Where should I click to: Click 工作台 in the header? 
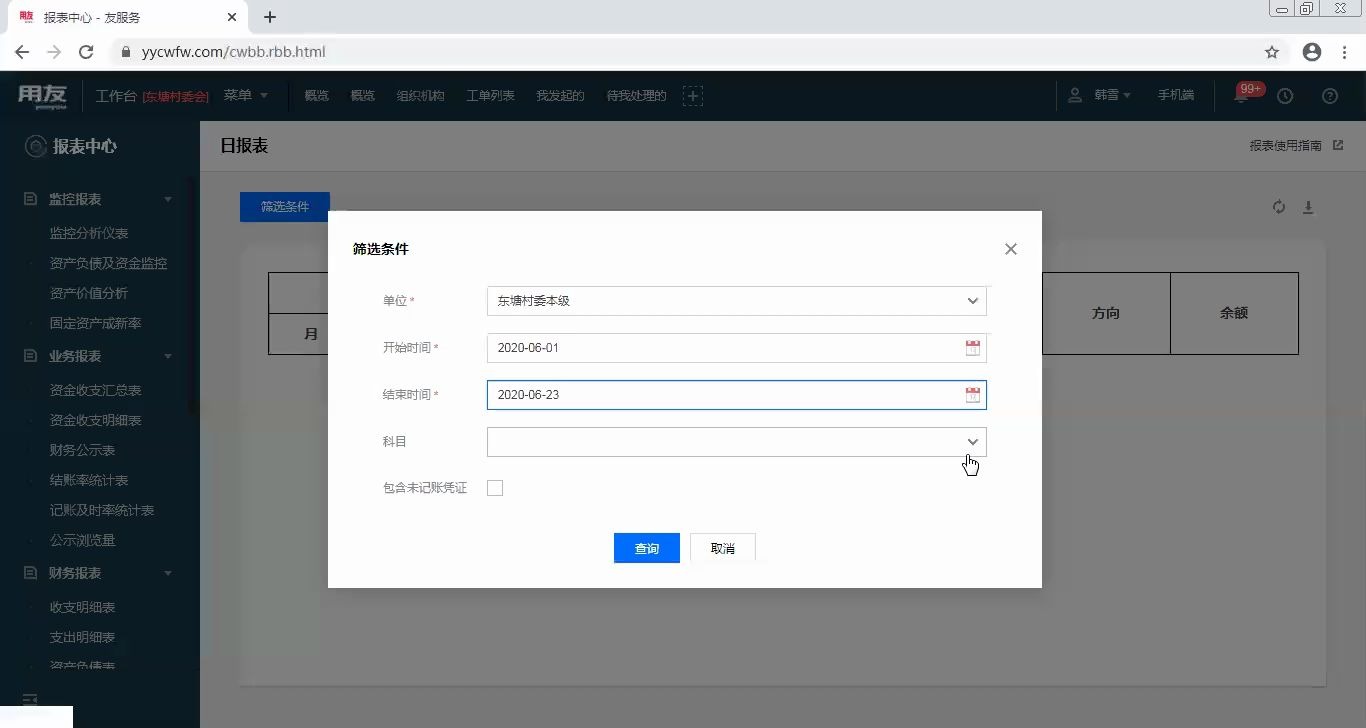click(x=116, y=96)
